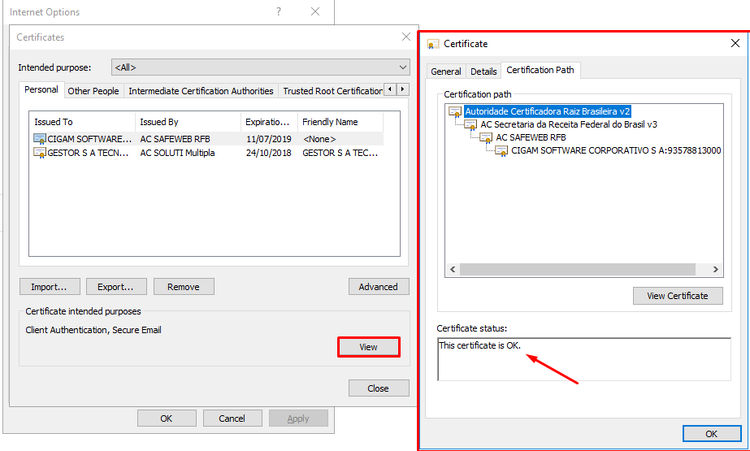Screen dimensions: 750x451
Task: Open the Intended purpose dropdown
Action: (x=261, y=67)
